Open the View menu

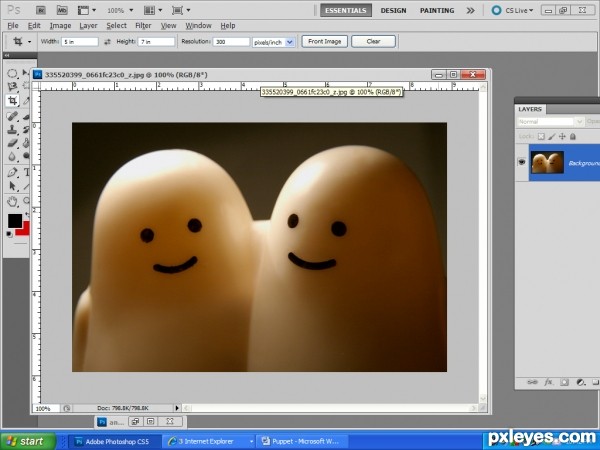pyautogui.click(x=168, y=26)
